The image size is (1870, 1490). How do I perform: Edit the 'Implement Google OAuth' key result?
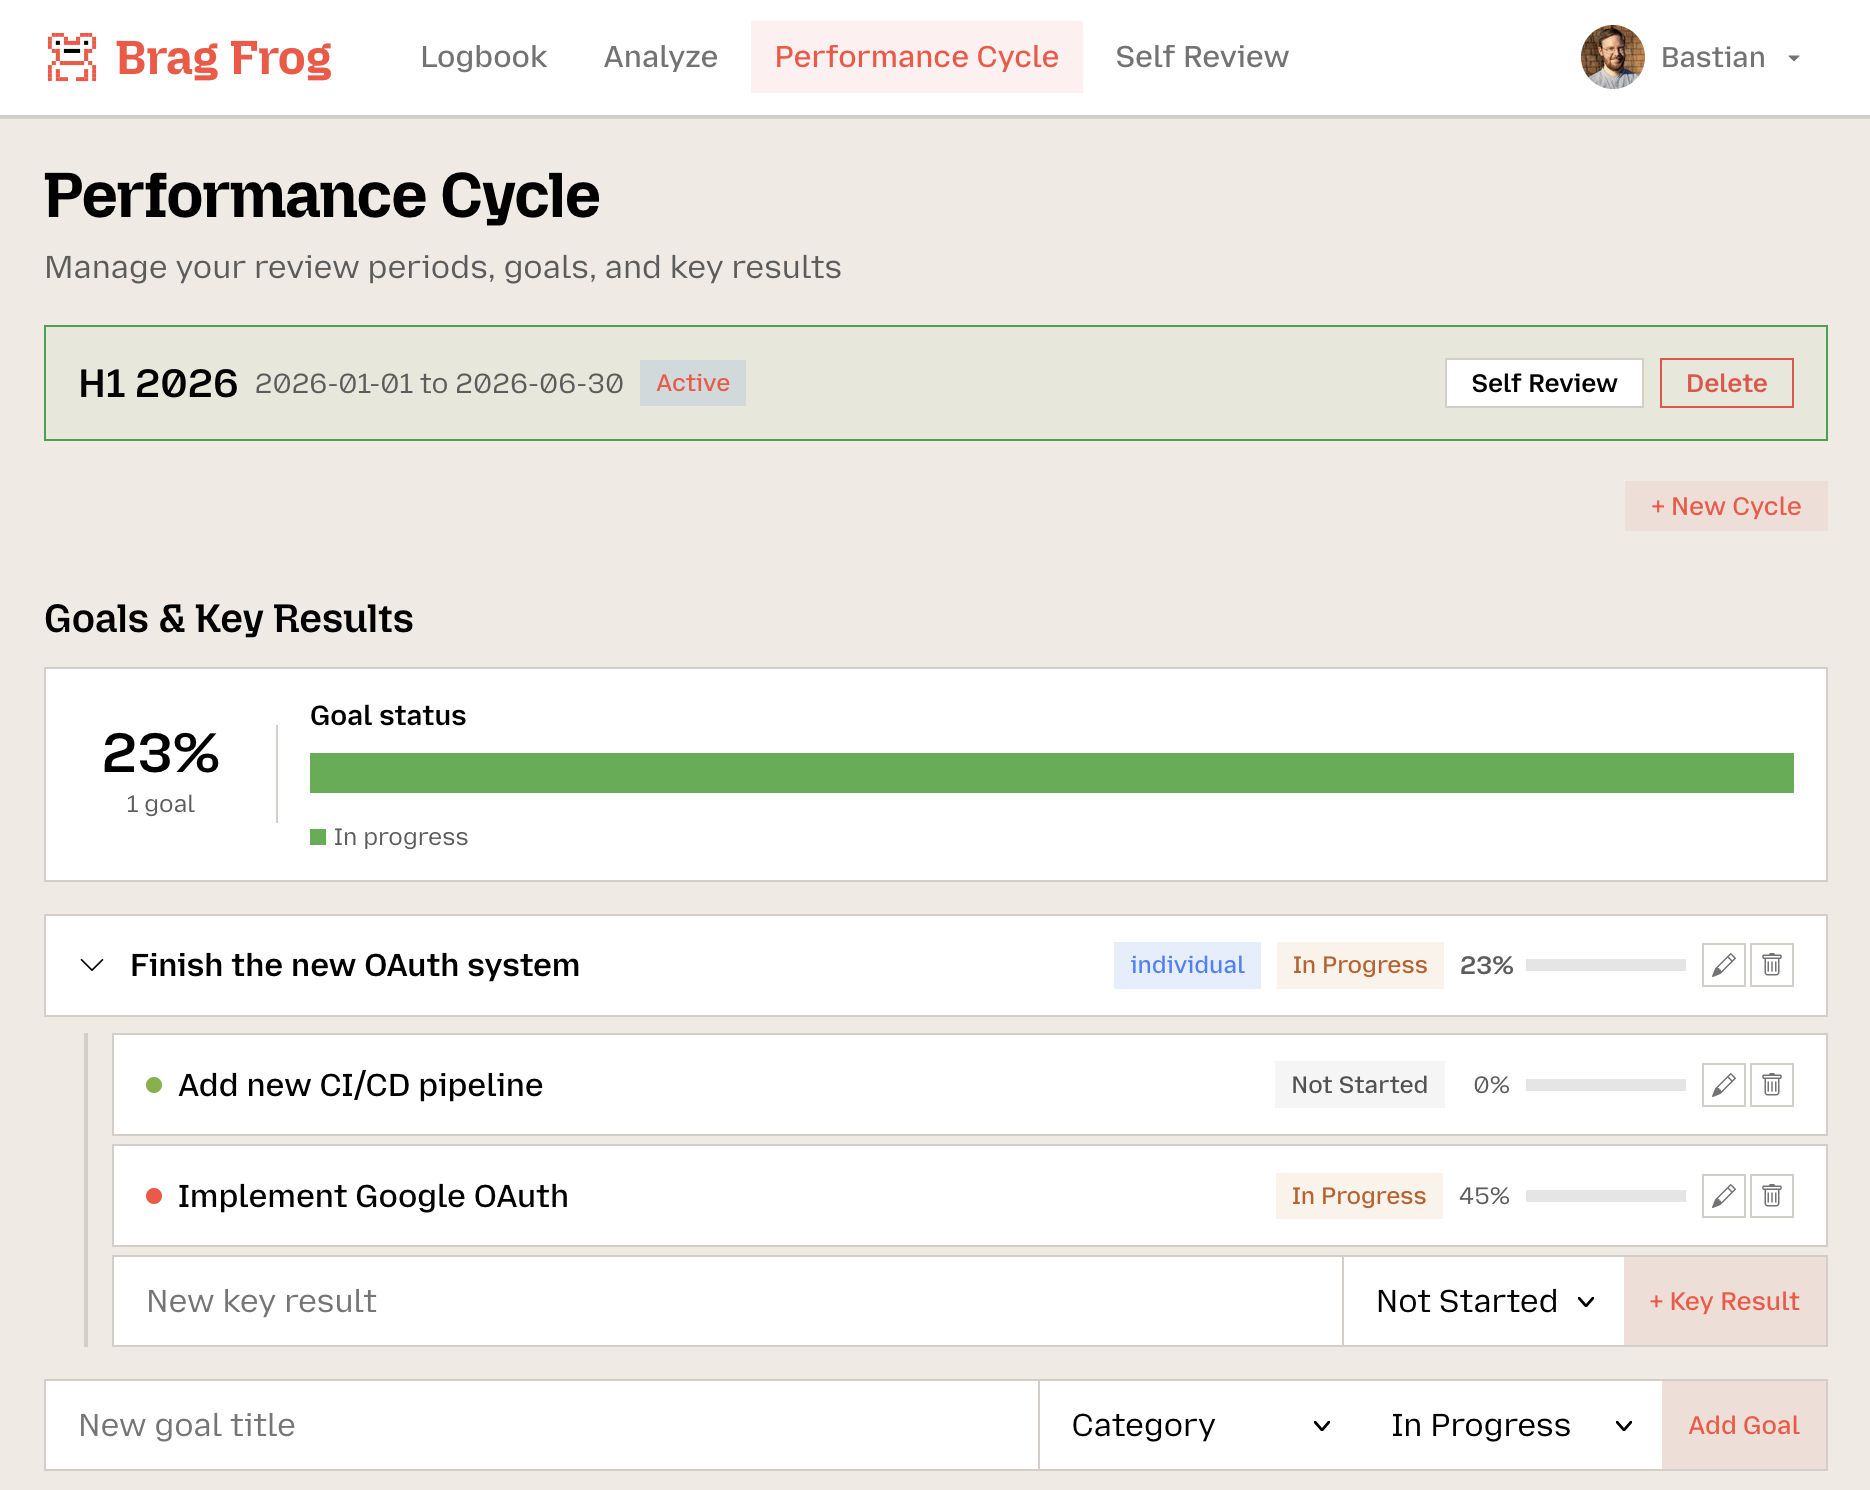[1723, 1195]
